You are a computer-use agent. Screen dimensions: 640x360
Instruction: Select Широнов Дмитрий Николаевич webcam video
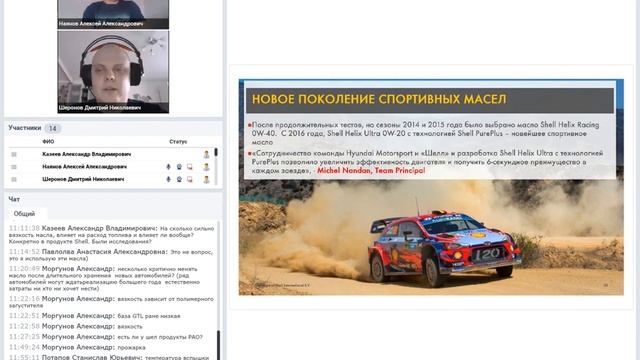pyautogui.click(x=113, y=72)
